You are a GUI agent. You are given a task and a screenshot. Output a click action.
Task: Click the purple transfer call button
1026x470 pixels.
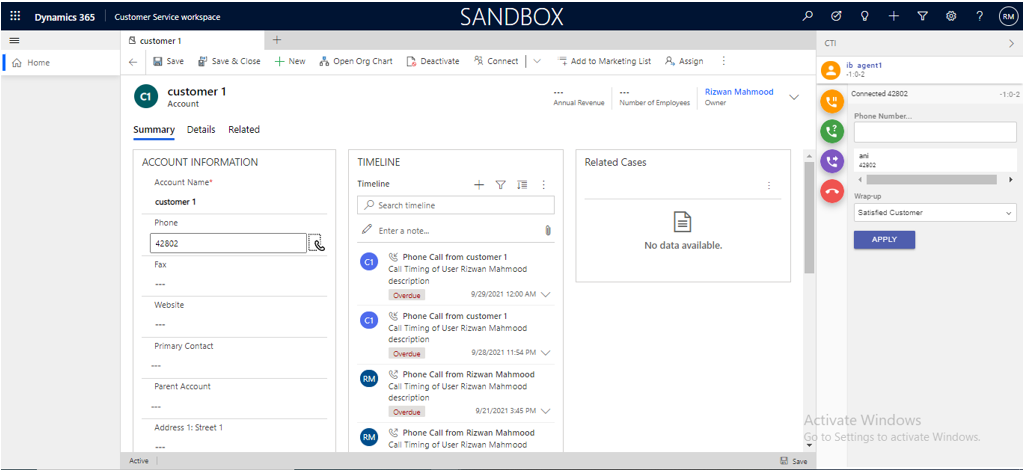(x=832, y=161)
